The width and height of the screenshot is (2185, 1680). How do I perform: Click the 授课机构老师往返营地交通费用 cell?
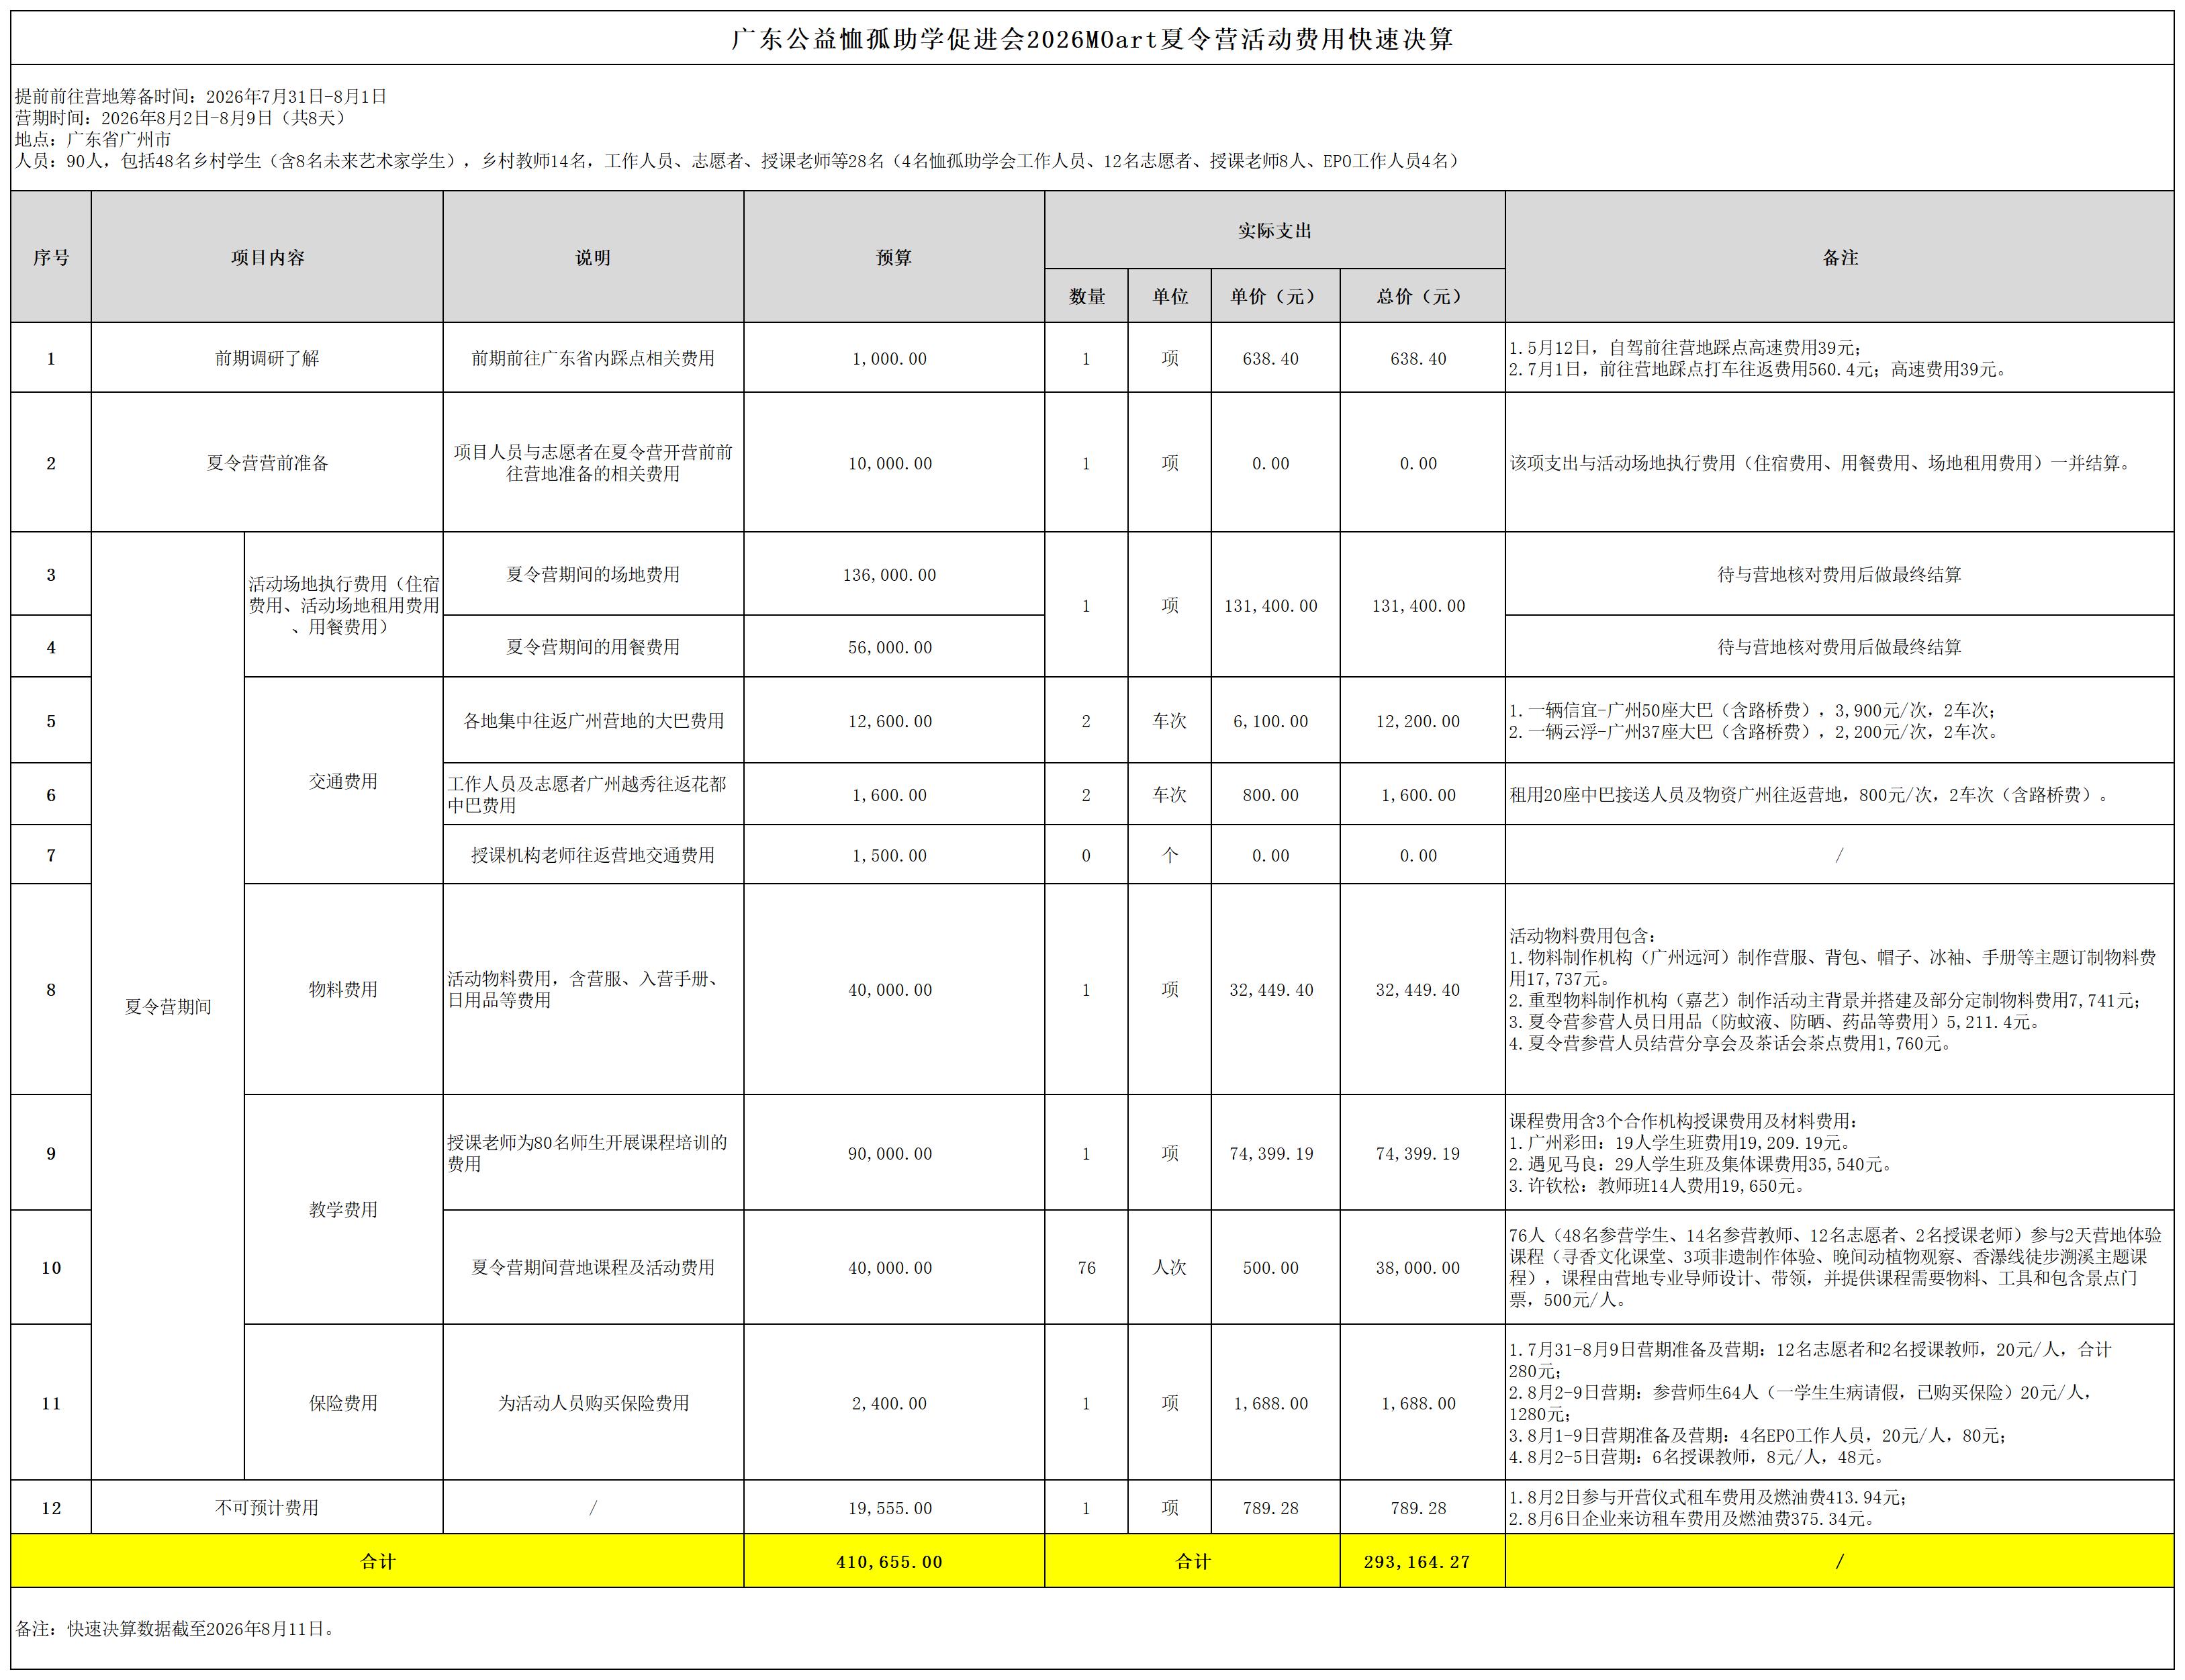click(593, 855)
